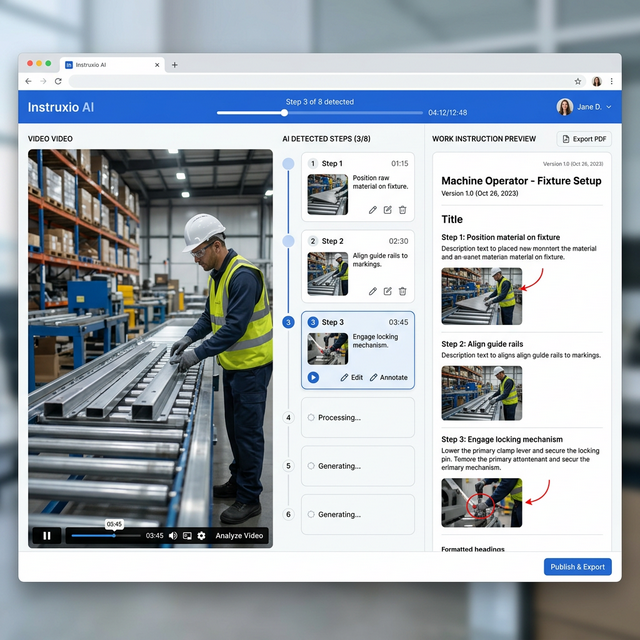Bookmark this page with the star icon
This screenshot has width=640, height=640.
(x=578, y=81)
